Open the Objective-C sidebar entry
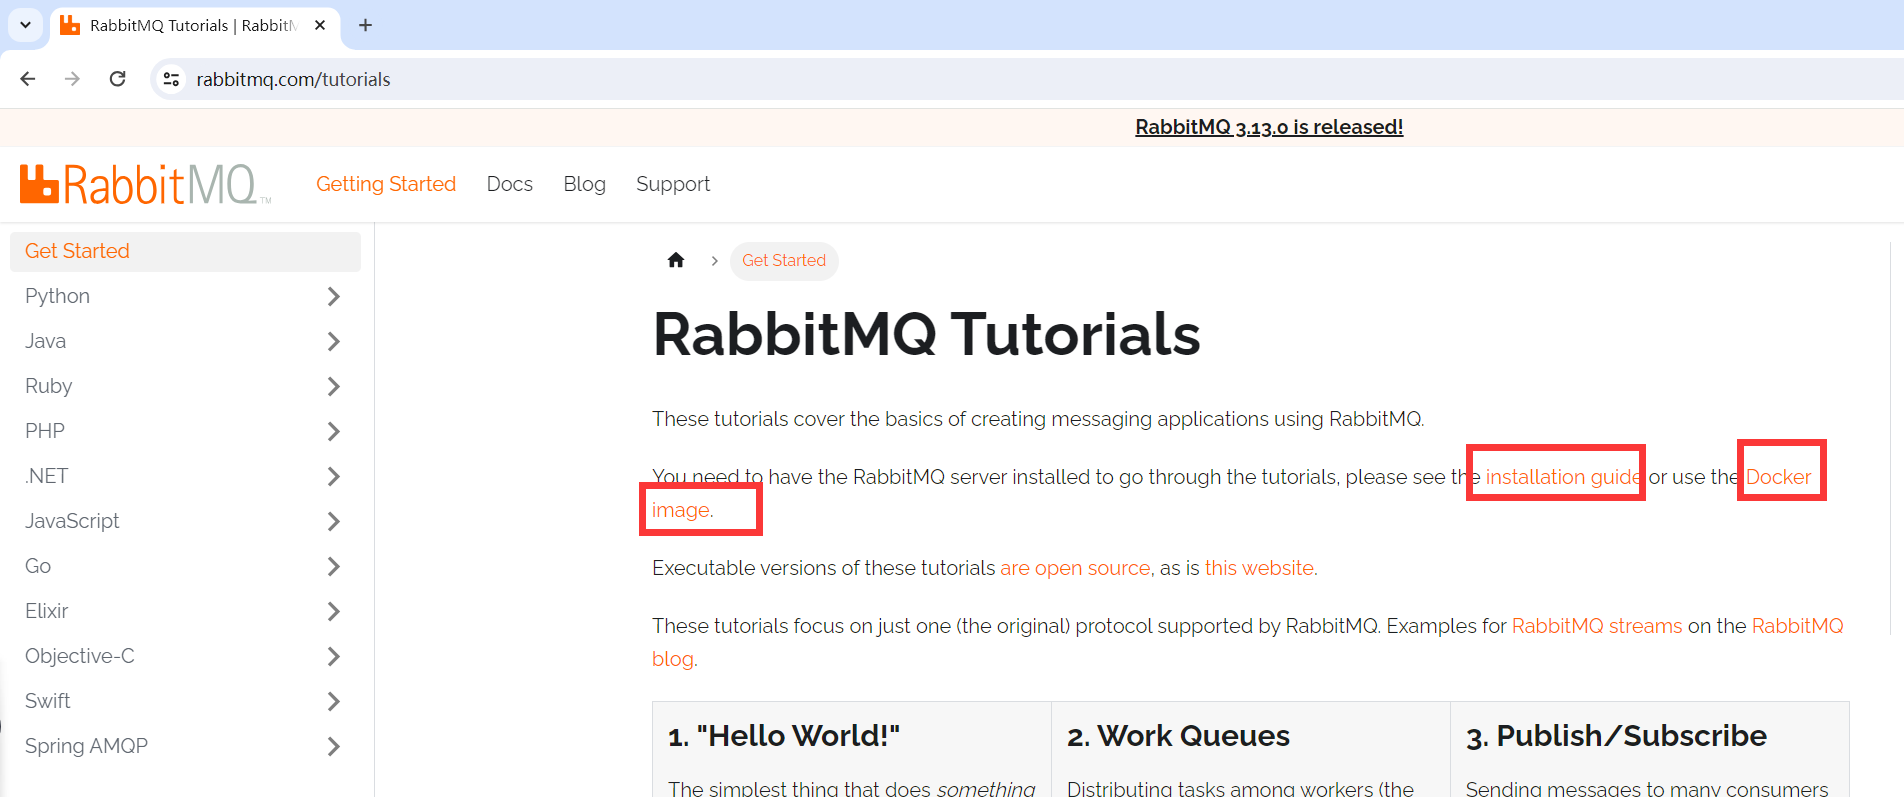This screenshot has height=797, width=1904. [80, 656]
